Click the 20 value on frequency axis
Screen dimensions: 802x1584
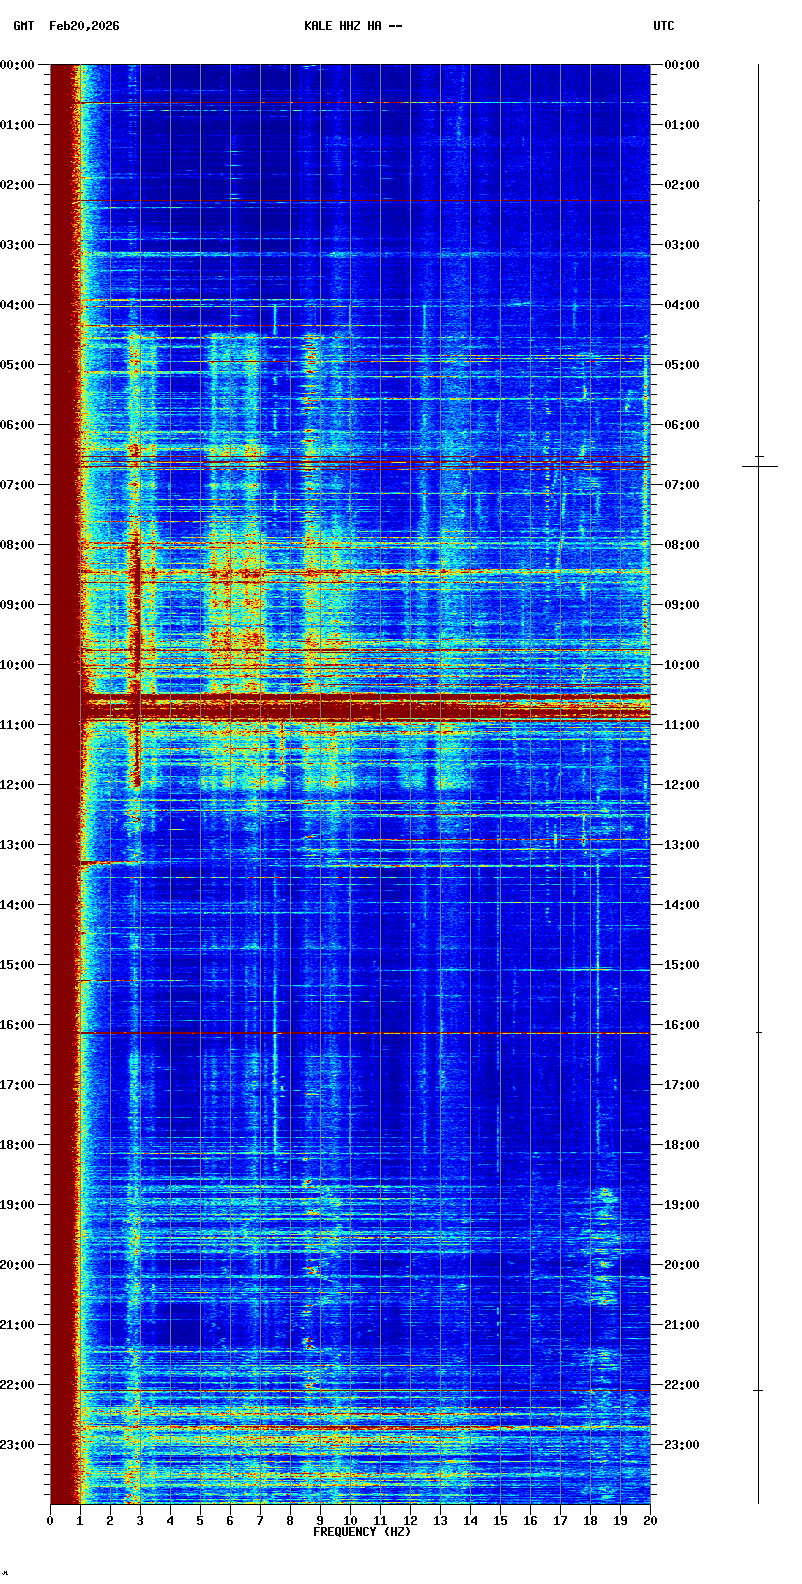(x=650, y=1521)
